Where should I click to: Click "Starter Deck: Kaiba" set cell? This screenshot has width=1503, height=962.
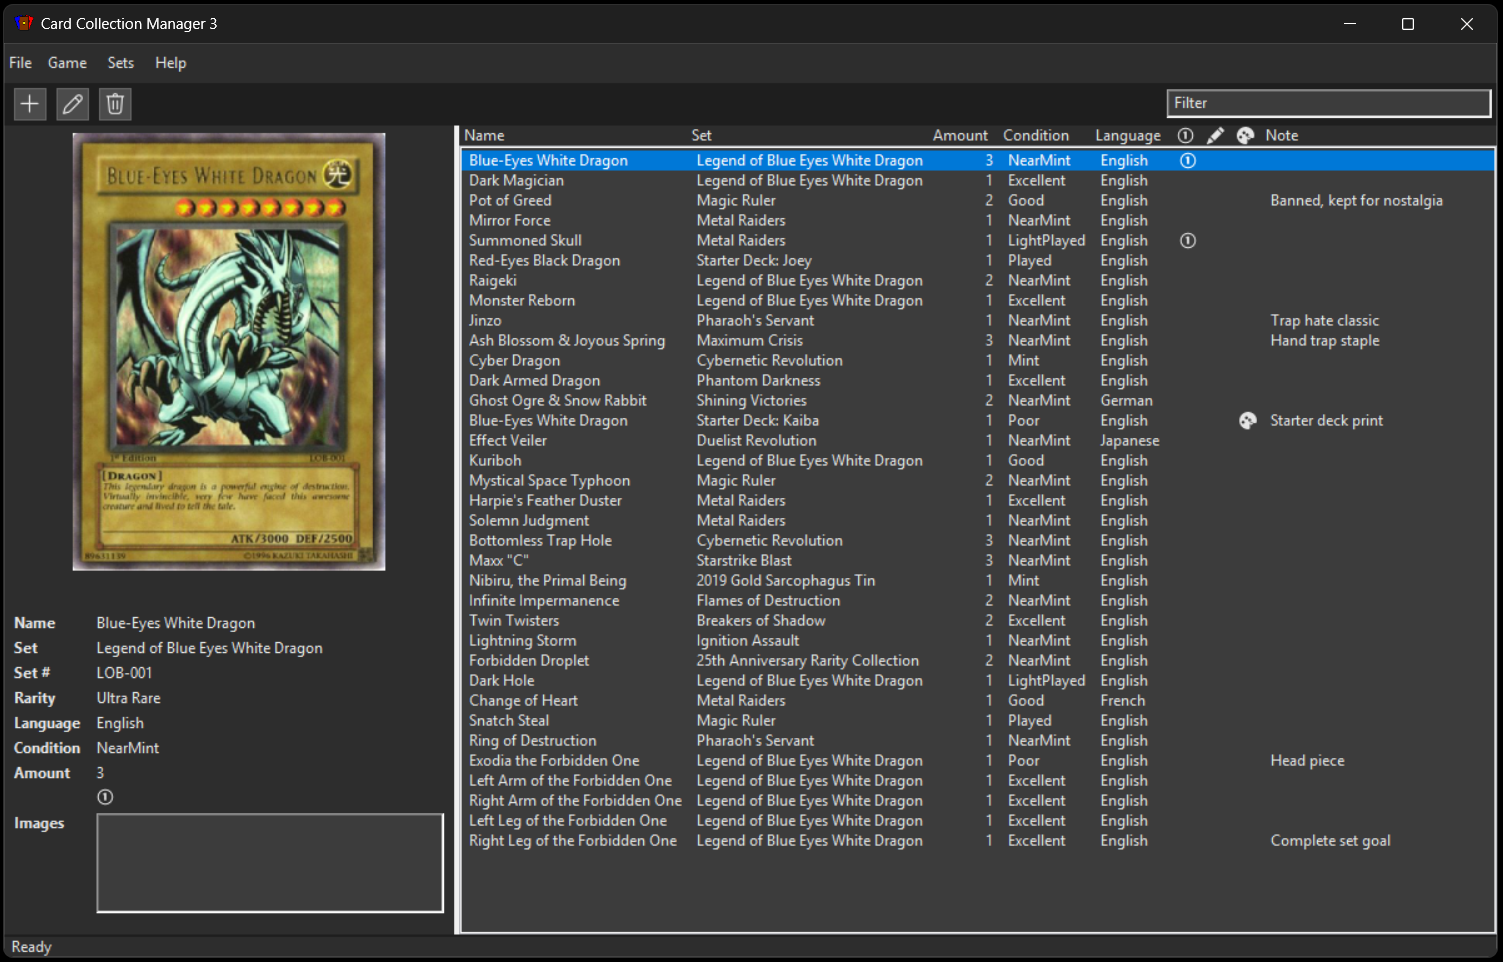pyautogui.click(x=757, y=420)
